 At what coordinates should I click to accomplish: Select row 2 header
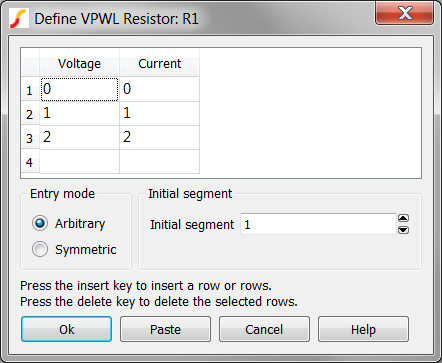pos(30,113)
